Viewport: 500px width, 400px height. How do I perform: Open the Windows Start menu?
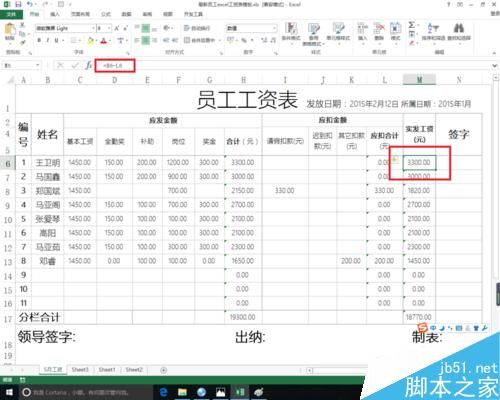(x=9, y=392)
